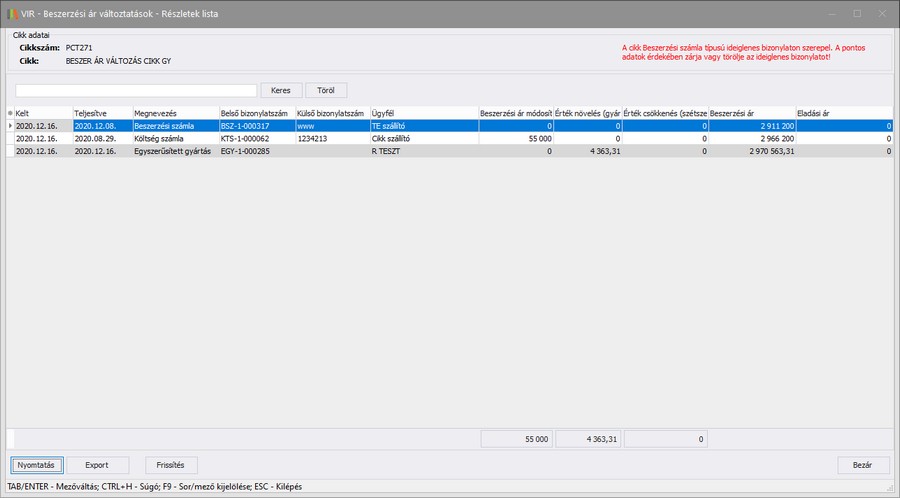The height and width of the screenshot is (498, 900).
Task: Click in the search text field
Action: [135, 90]
